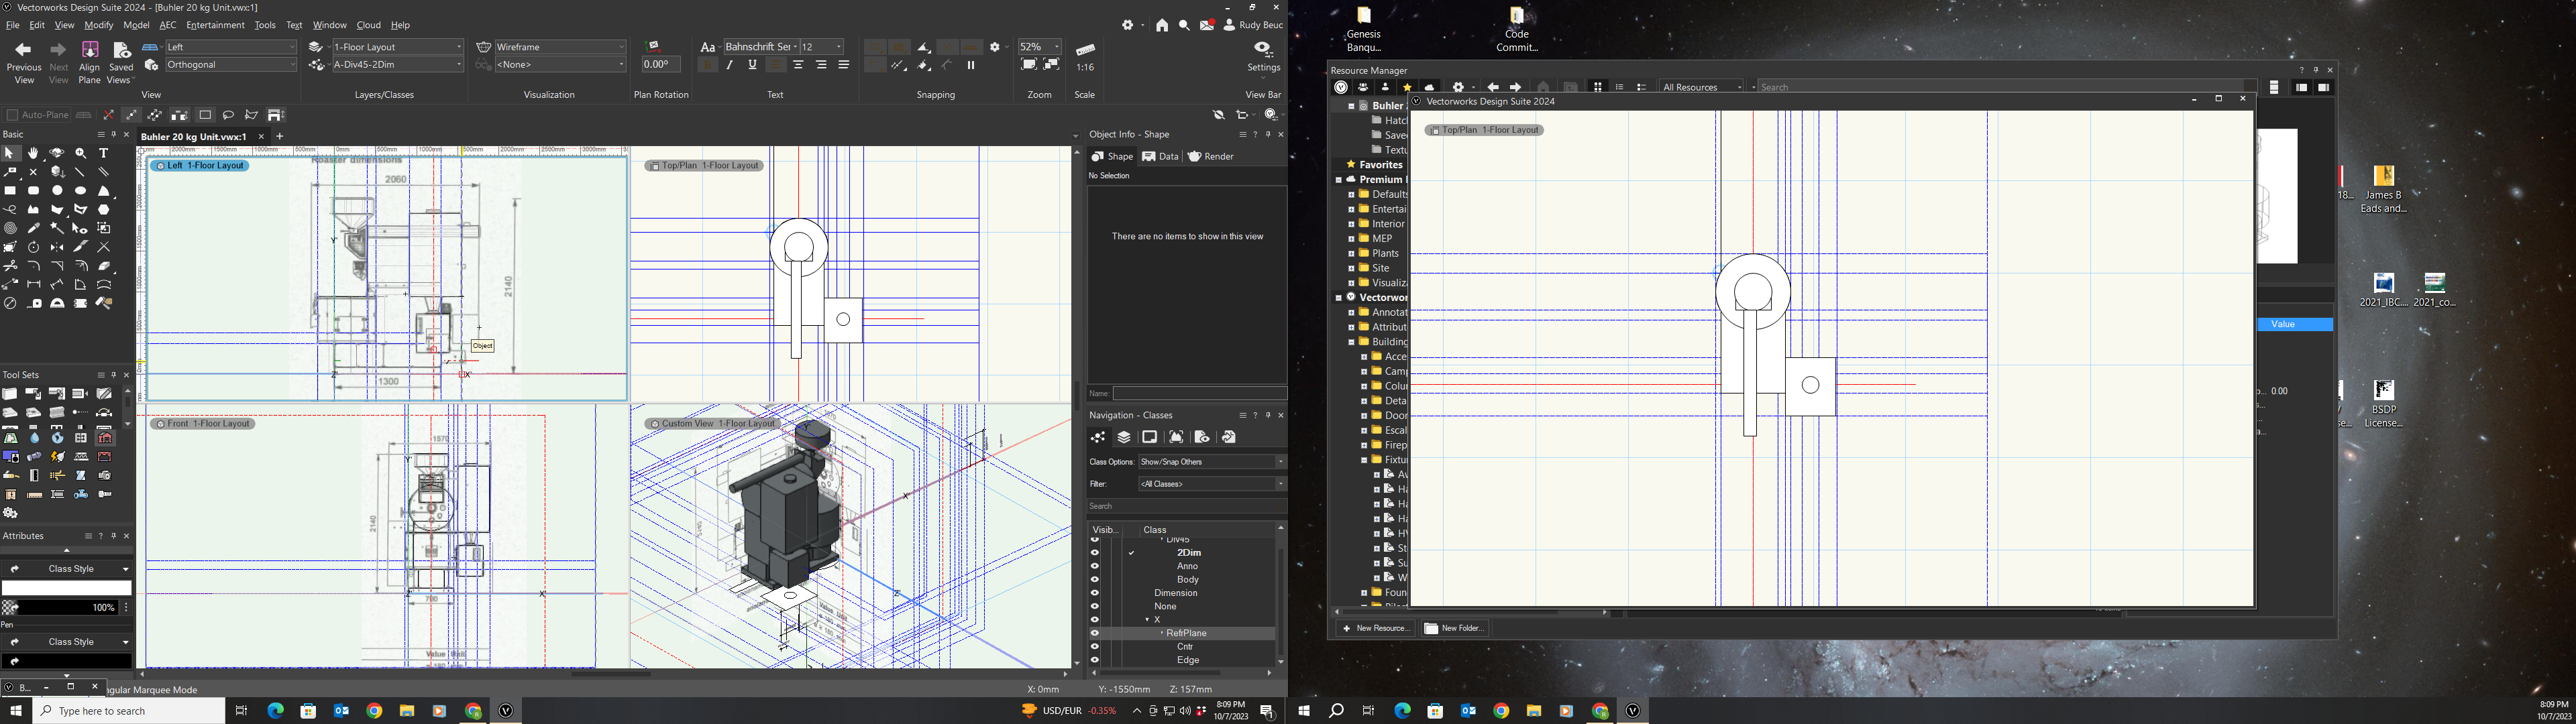Image resolution: width=2576 pixels, height=724 pixels.
Task: Switch to the Render tab in Object Info
Action: pyautogui.click(x=1211, y=157)
